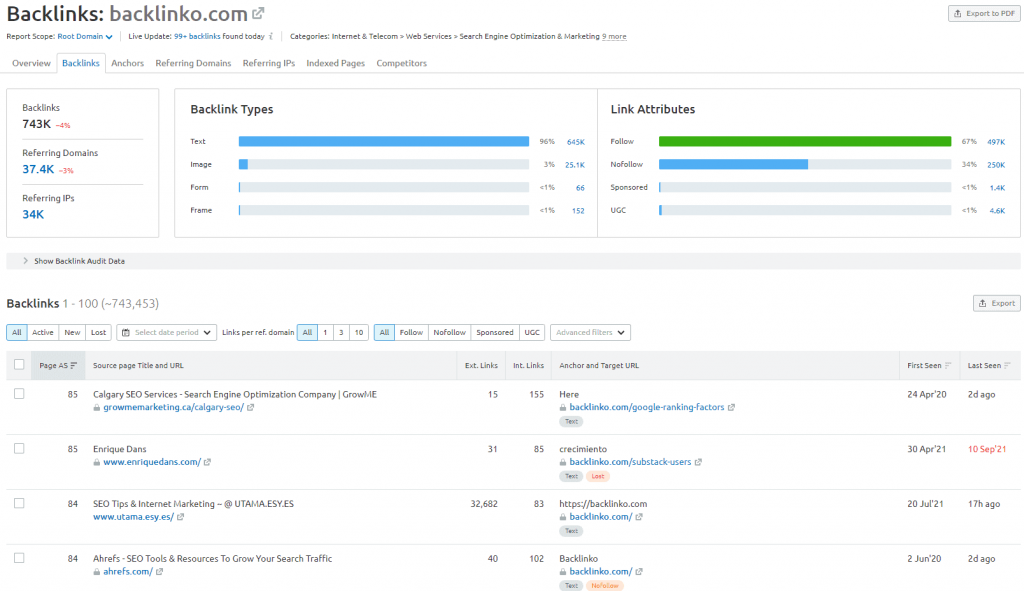The height and width of the screenshot is (591, 1024).
Task: Open the 34K referring IPs link
Action: [x=33, y=214]
